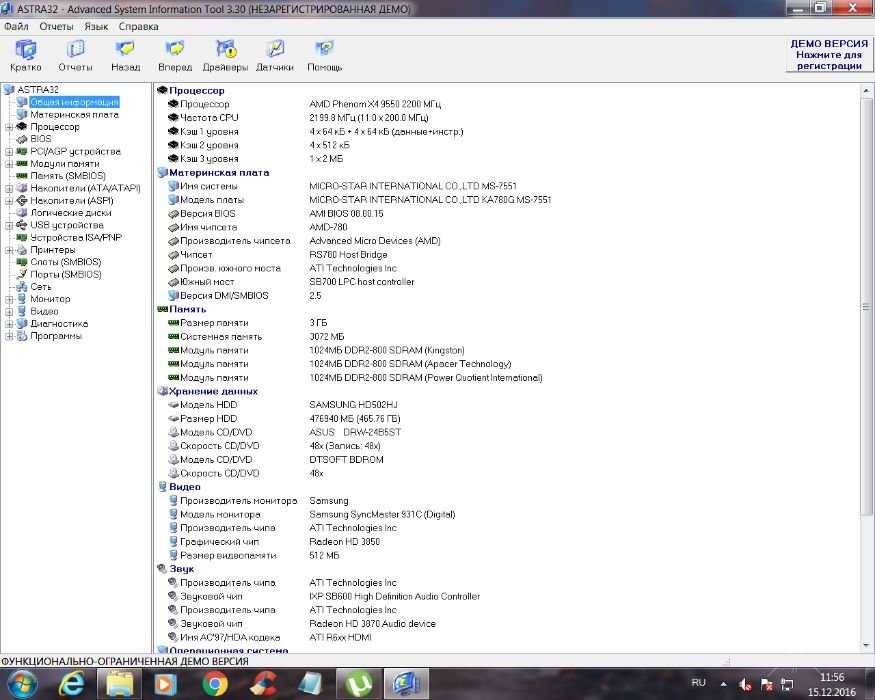Expand the Монитор node
Image resolution: width=875 pixels, height=700 pixels.
pyautogui.click(x=9, y=299)
